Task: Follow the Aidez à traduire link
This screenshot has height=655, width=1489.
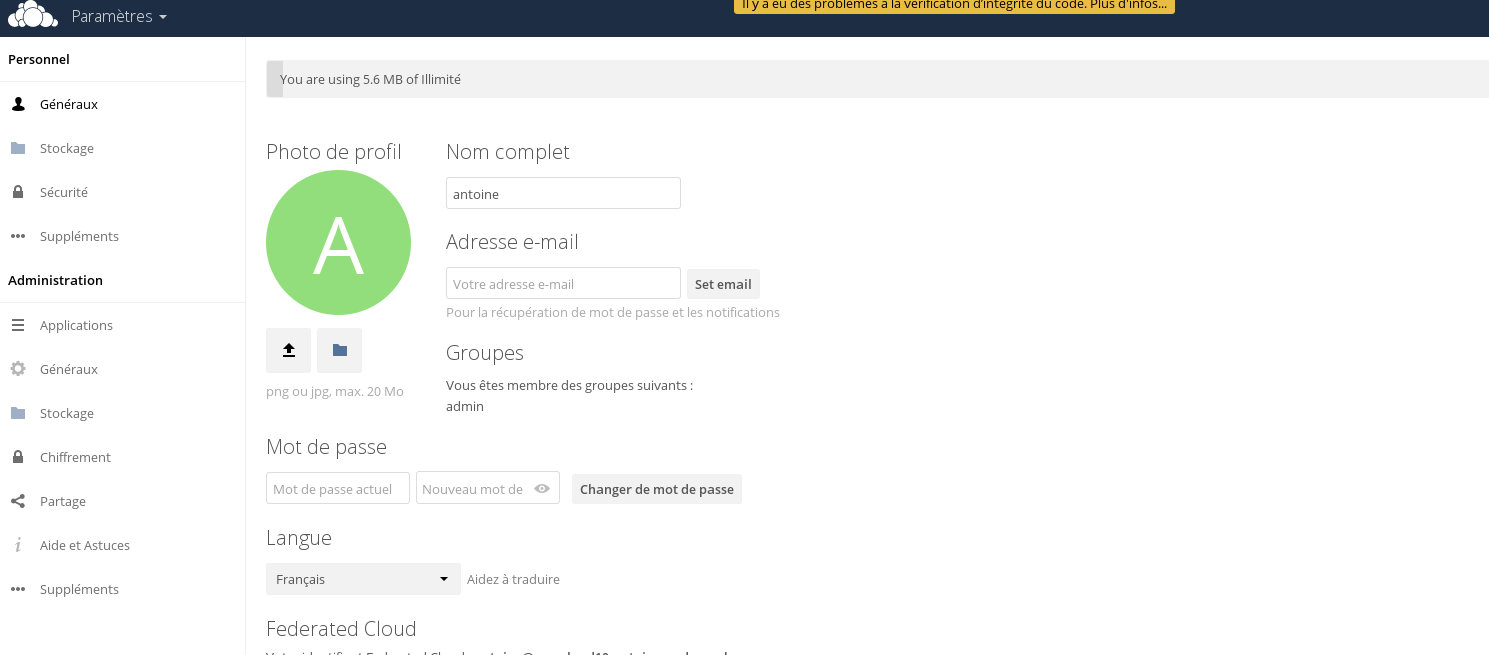Action: click(x=513, y=579)
